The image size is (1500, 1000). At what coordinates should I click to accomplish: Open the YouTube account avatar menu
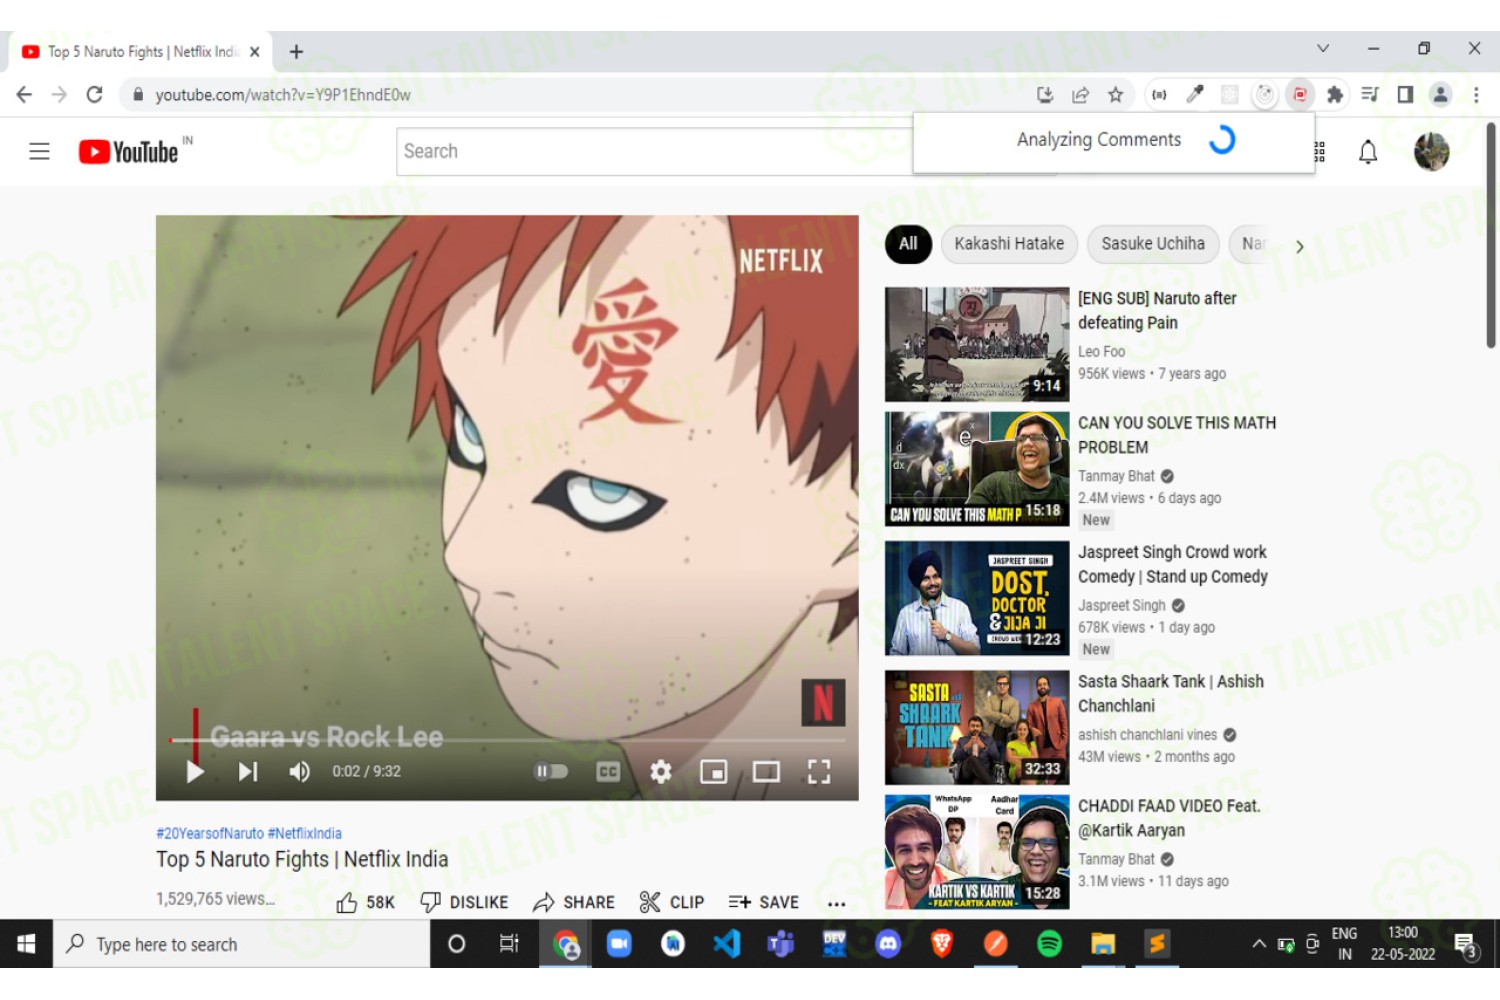1431,152
